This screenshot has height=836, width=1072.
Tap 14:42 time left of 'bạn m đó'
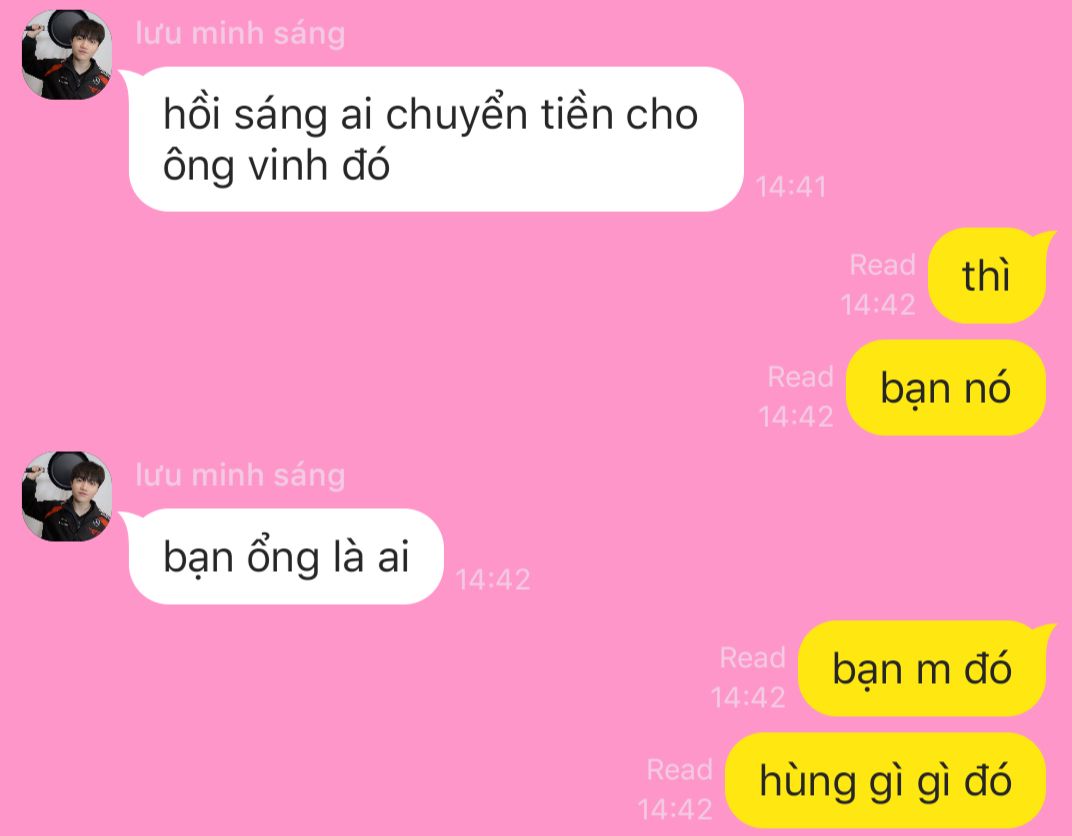747,697
